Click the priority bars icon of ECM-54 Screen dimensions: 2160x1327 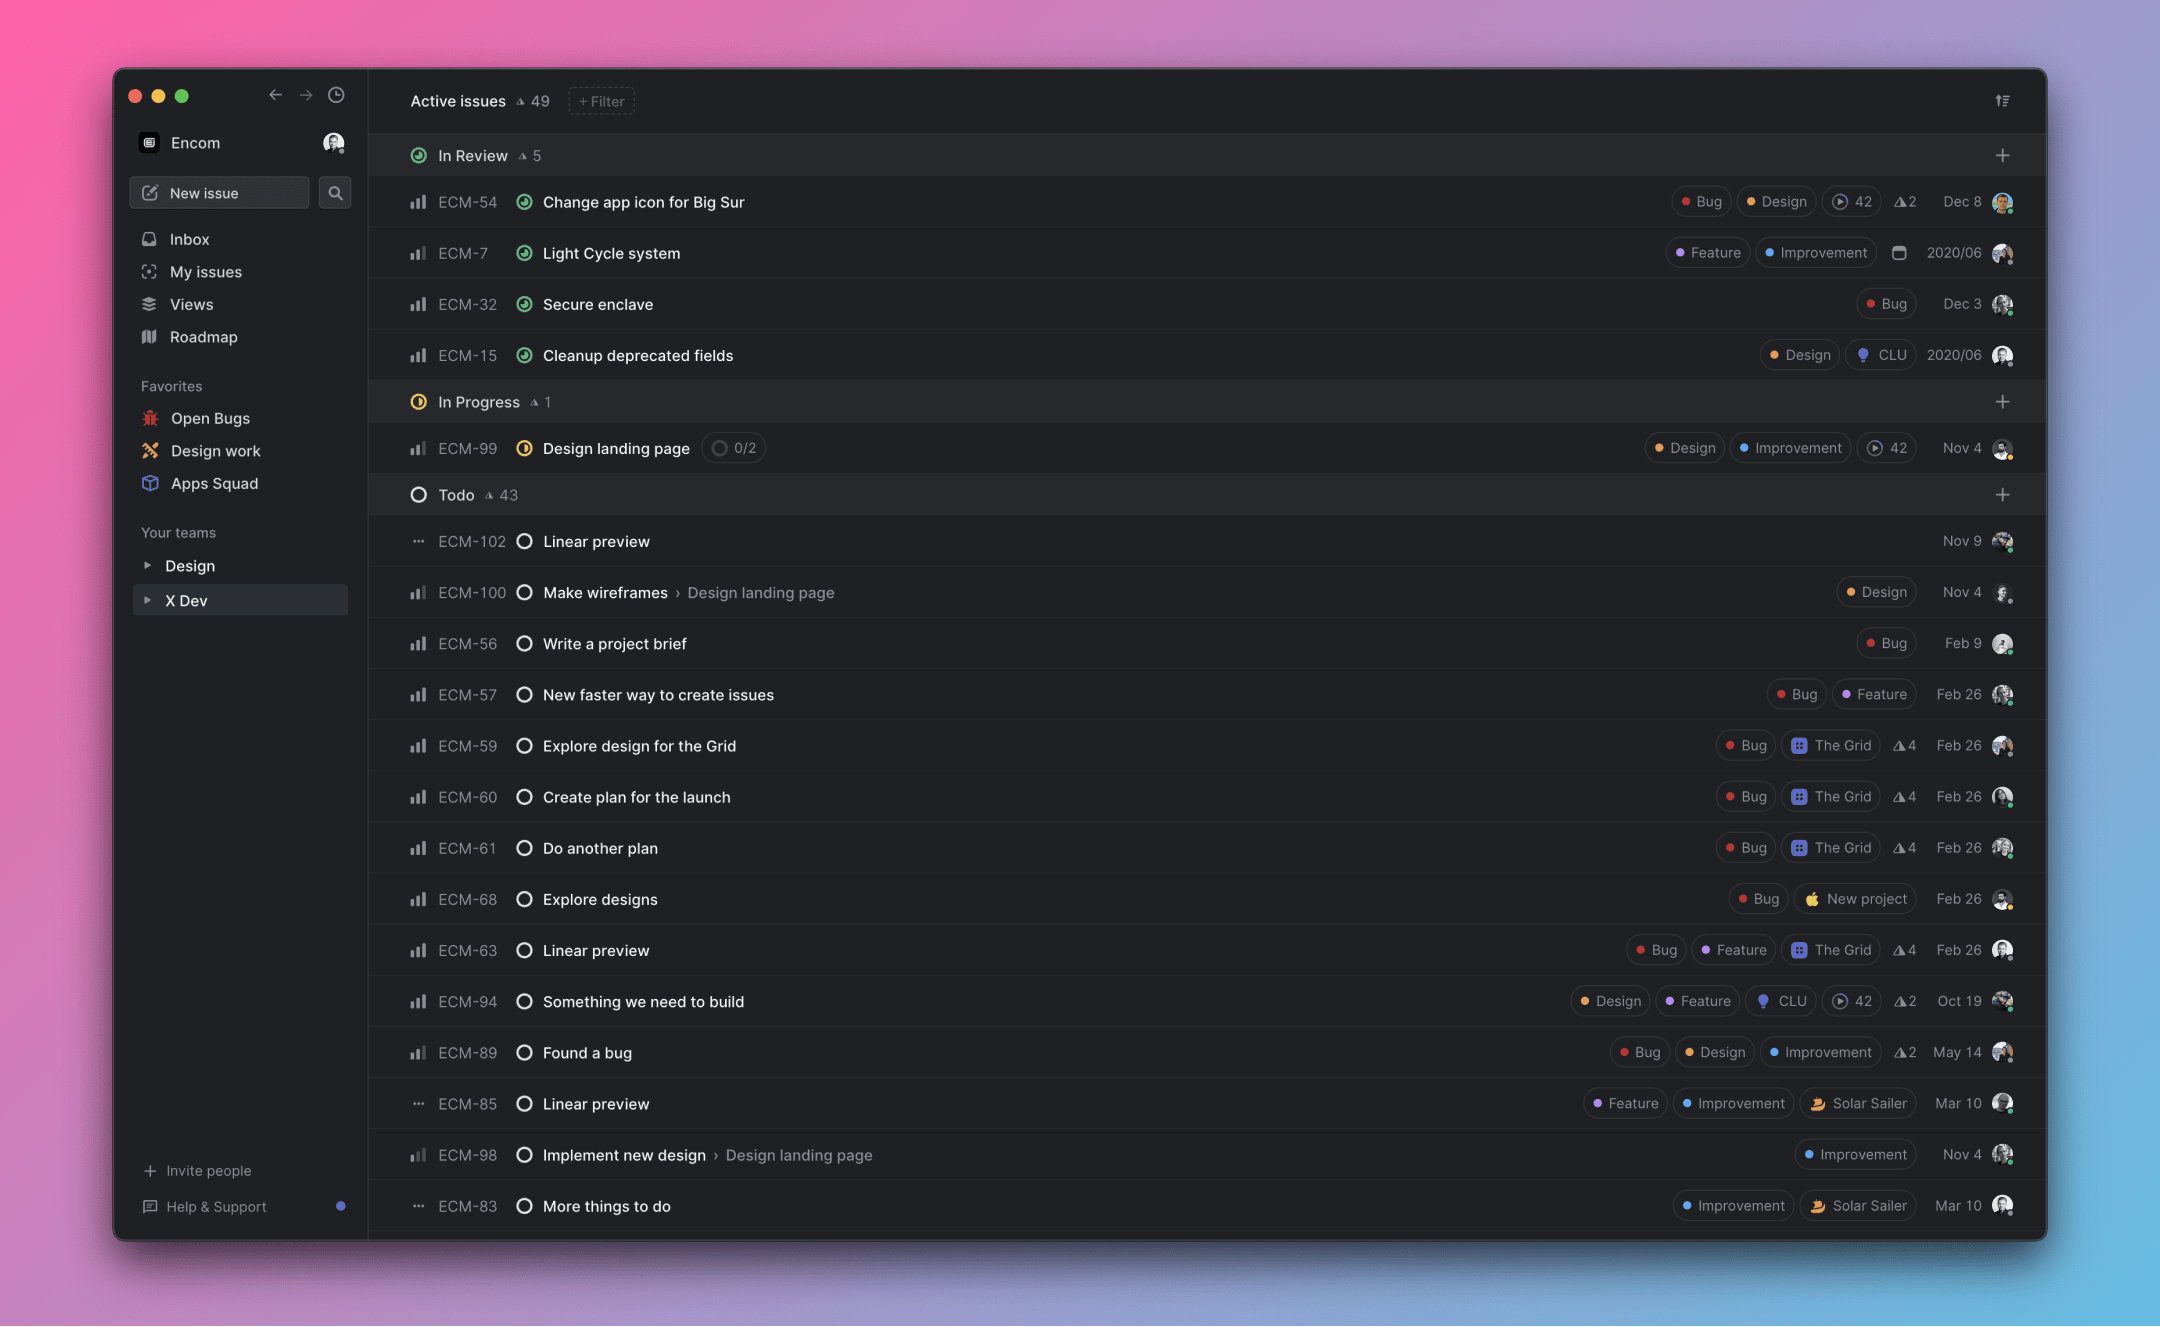point(418,202)
